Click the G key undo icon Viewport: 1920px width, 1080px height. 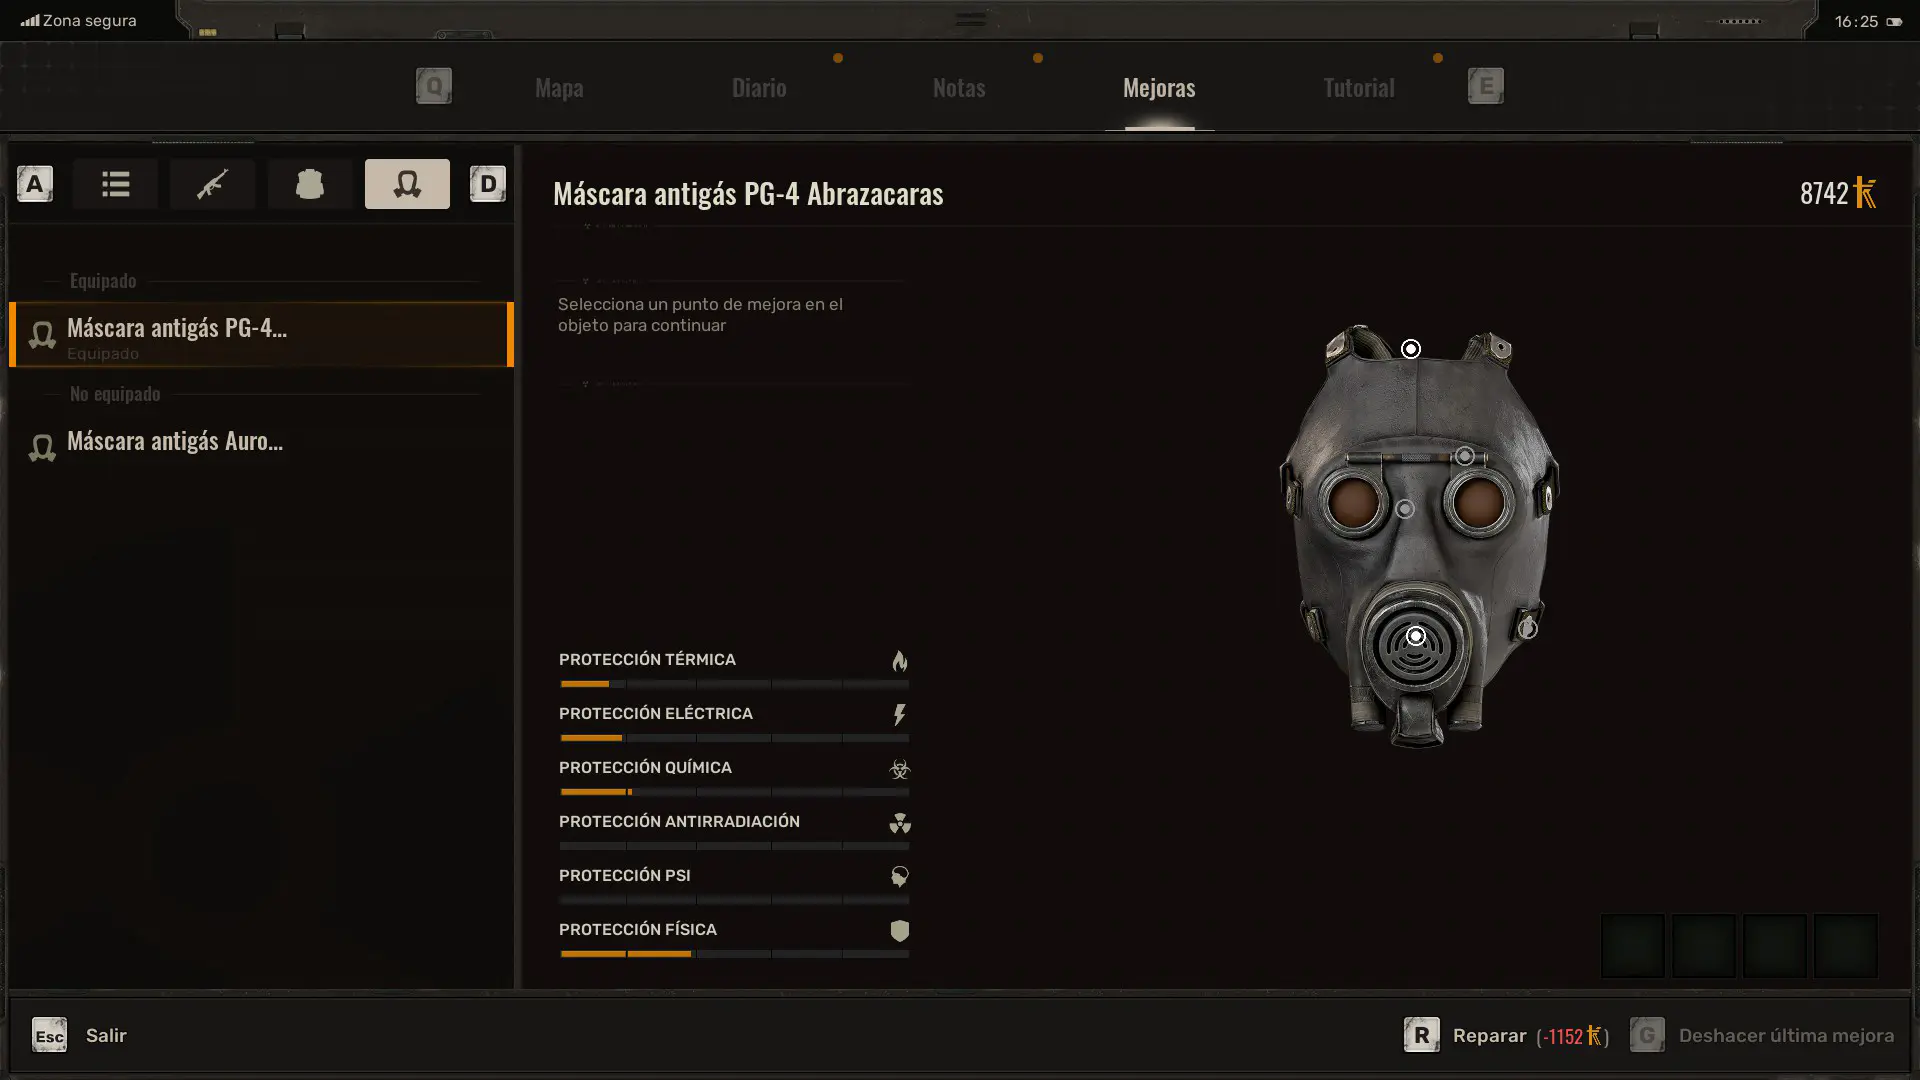point(1647,1035)
